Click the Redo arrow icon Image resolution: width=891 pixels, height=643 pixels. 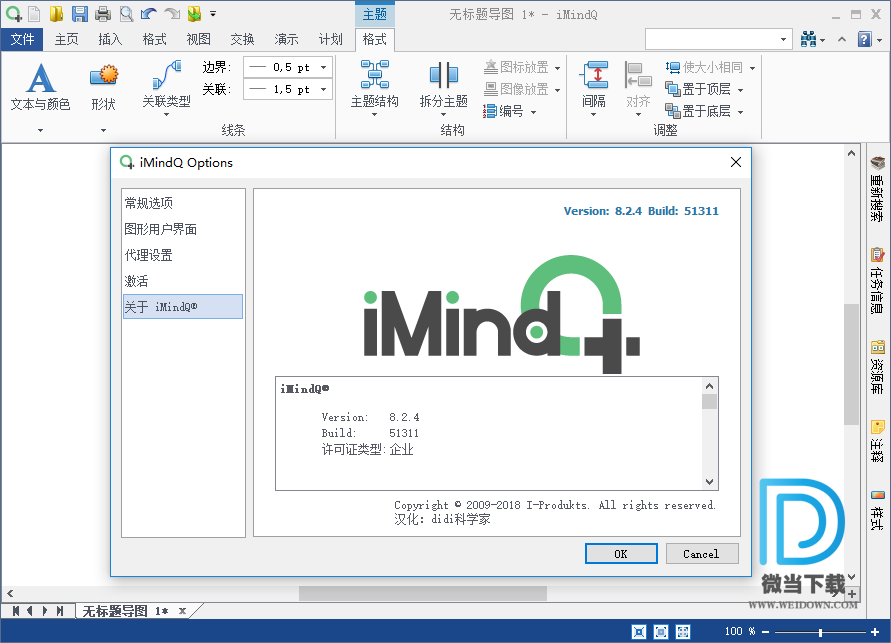(x=172, y=13)
